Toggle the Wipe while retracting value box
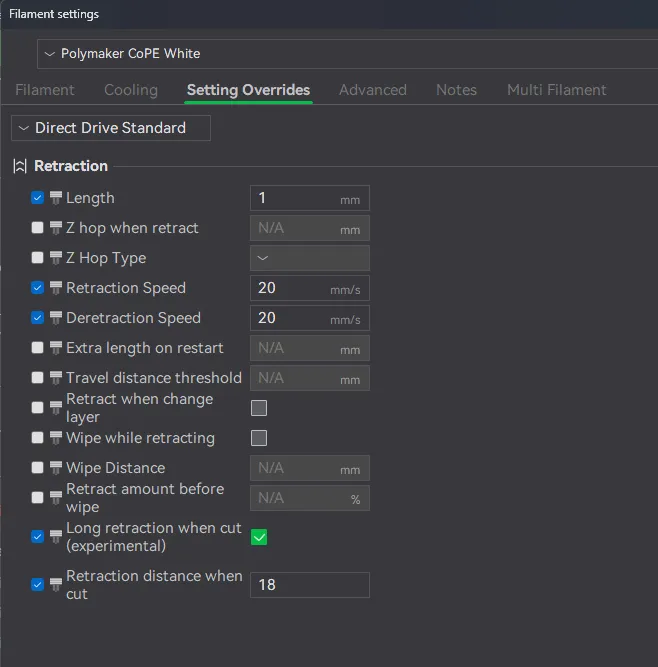Screen dimensions: 658x667 [259, 438]
